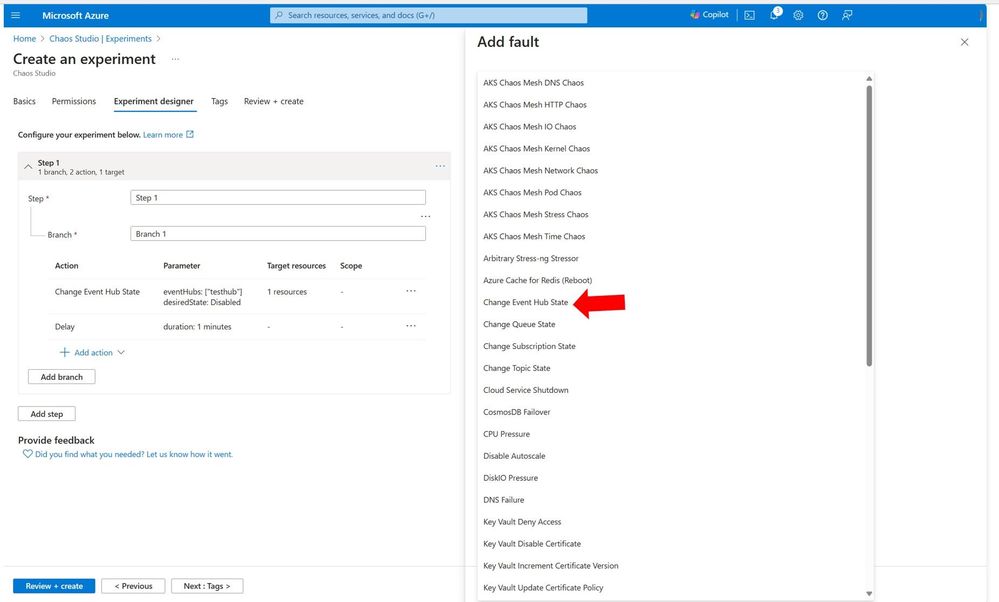Select Change Topic State fault
Image resolution: width=999 pixels, height=602 pixels.
point(517,368)
